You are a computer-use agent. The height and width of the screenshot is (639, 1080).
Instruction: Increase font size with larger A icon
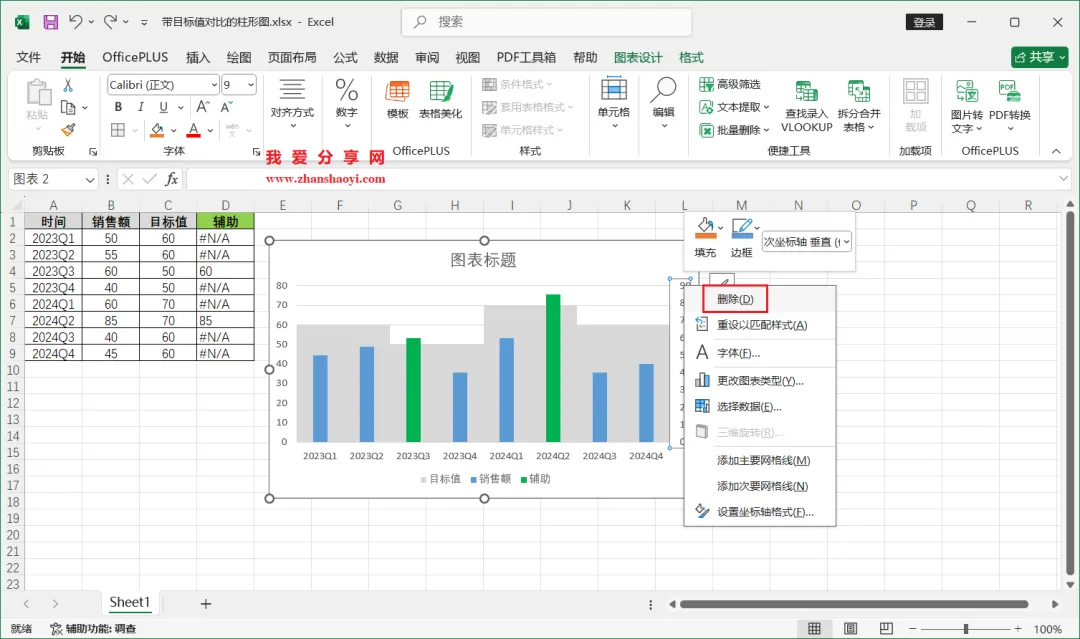click(202, 107)
